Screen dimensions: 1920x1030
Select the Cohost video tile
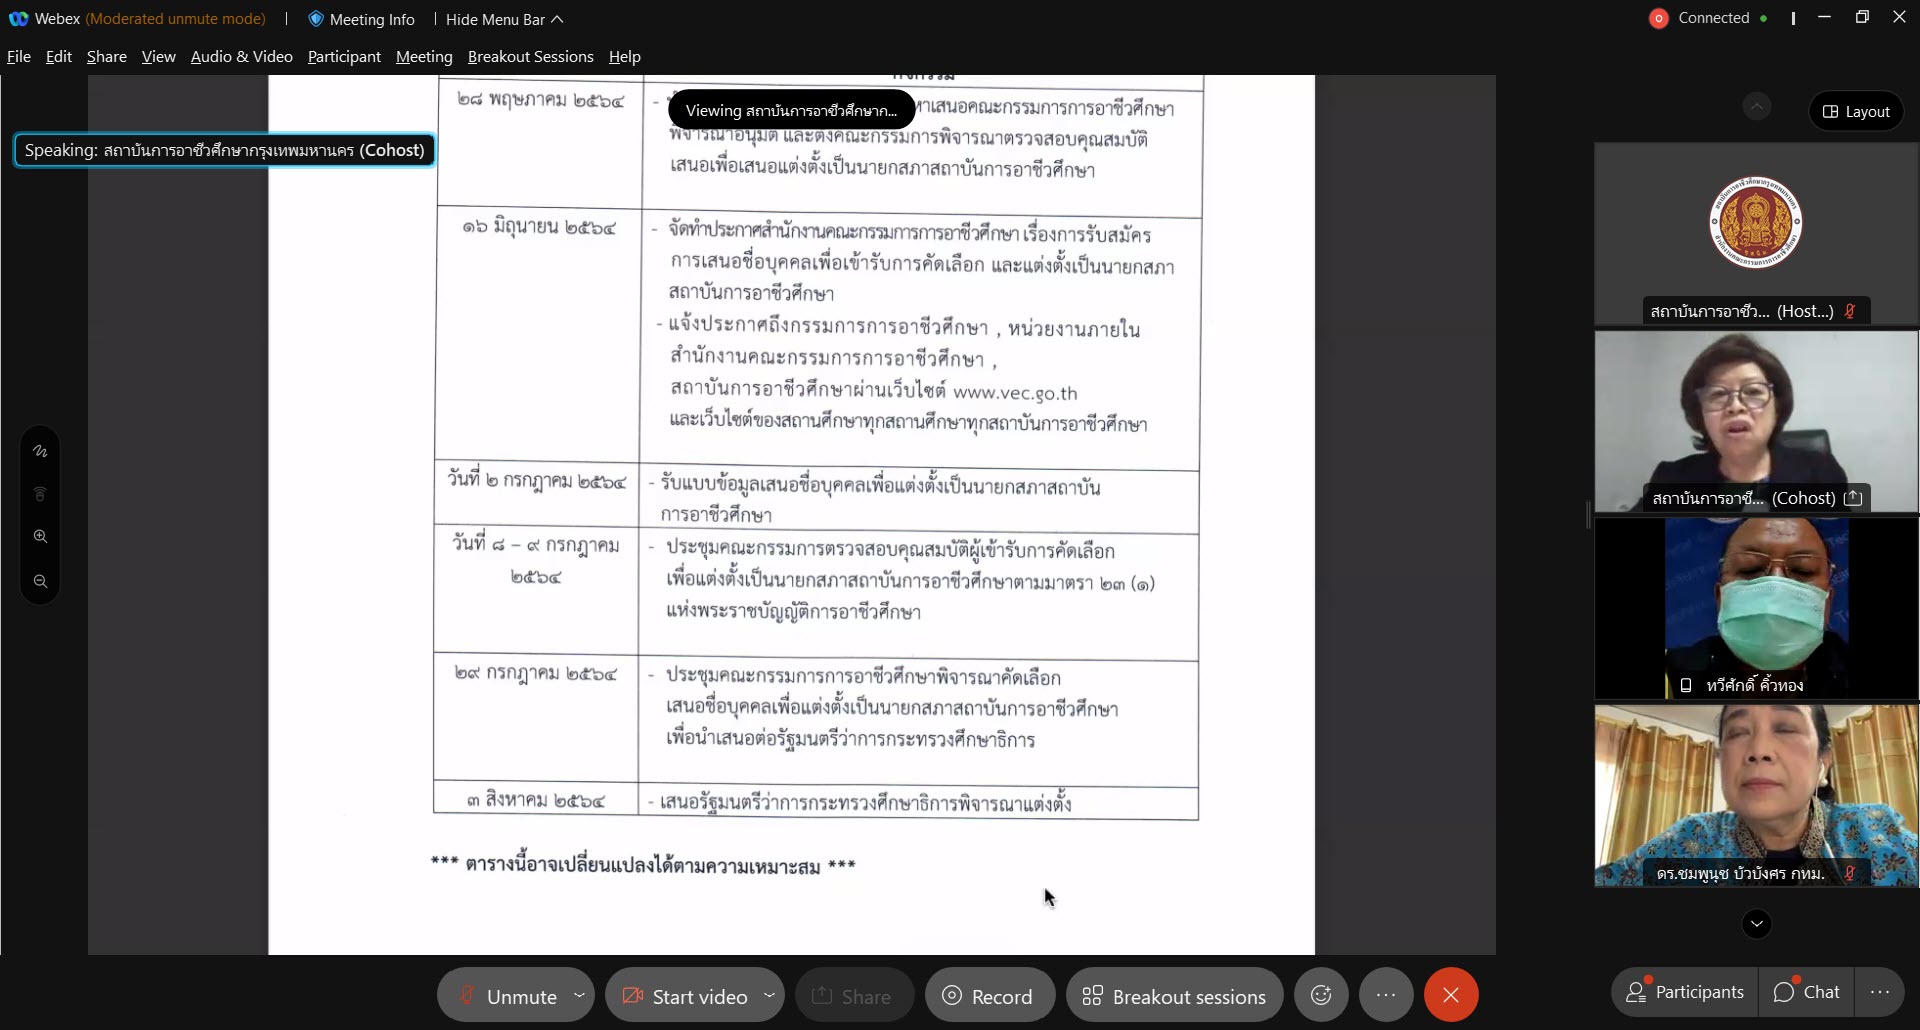coord(1756,421)
